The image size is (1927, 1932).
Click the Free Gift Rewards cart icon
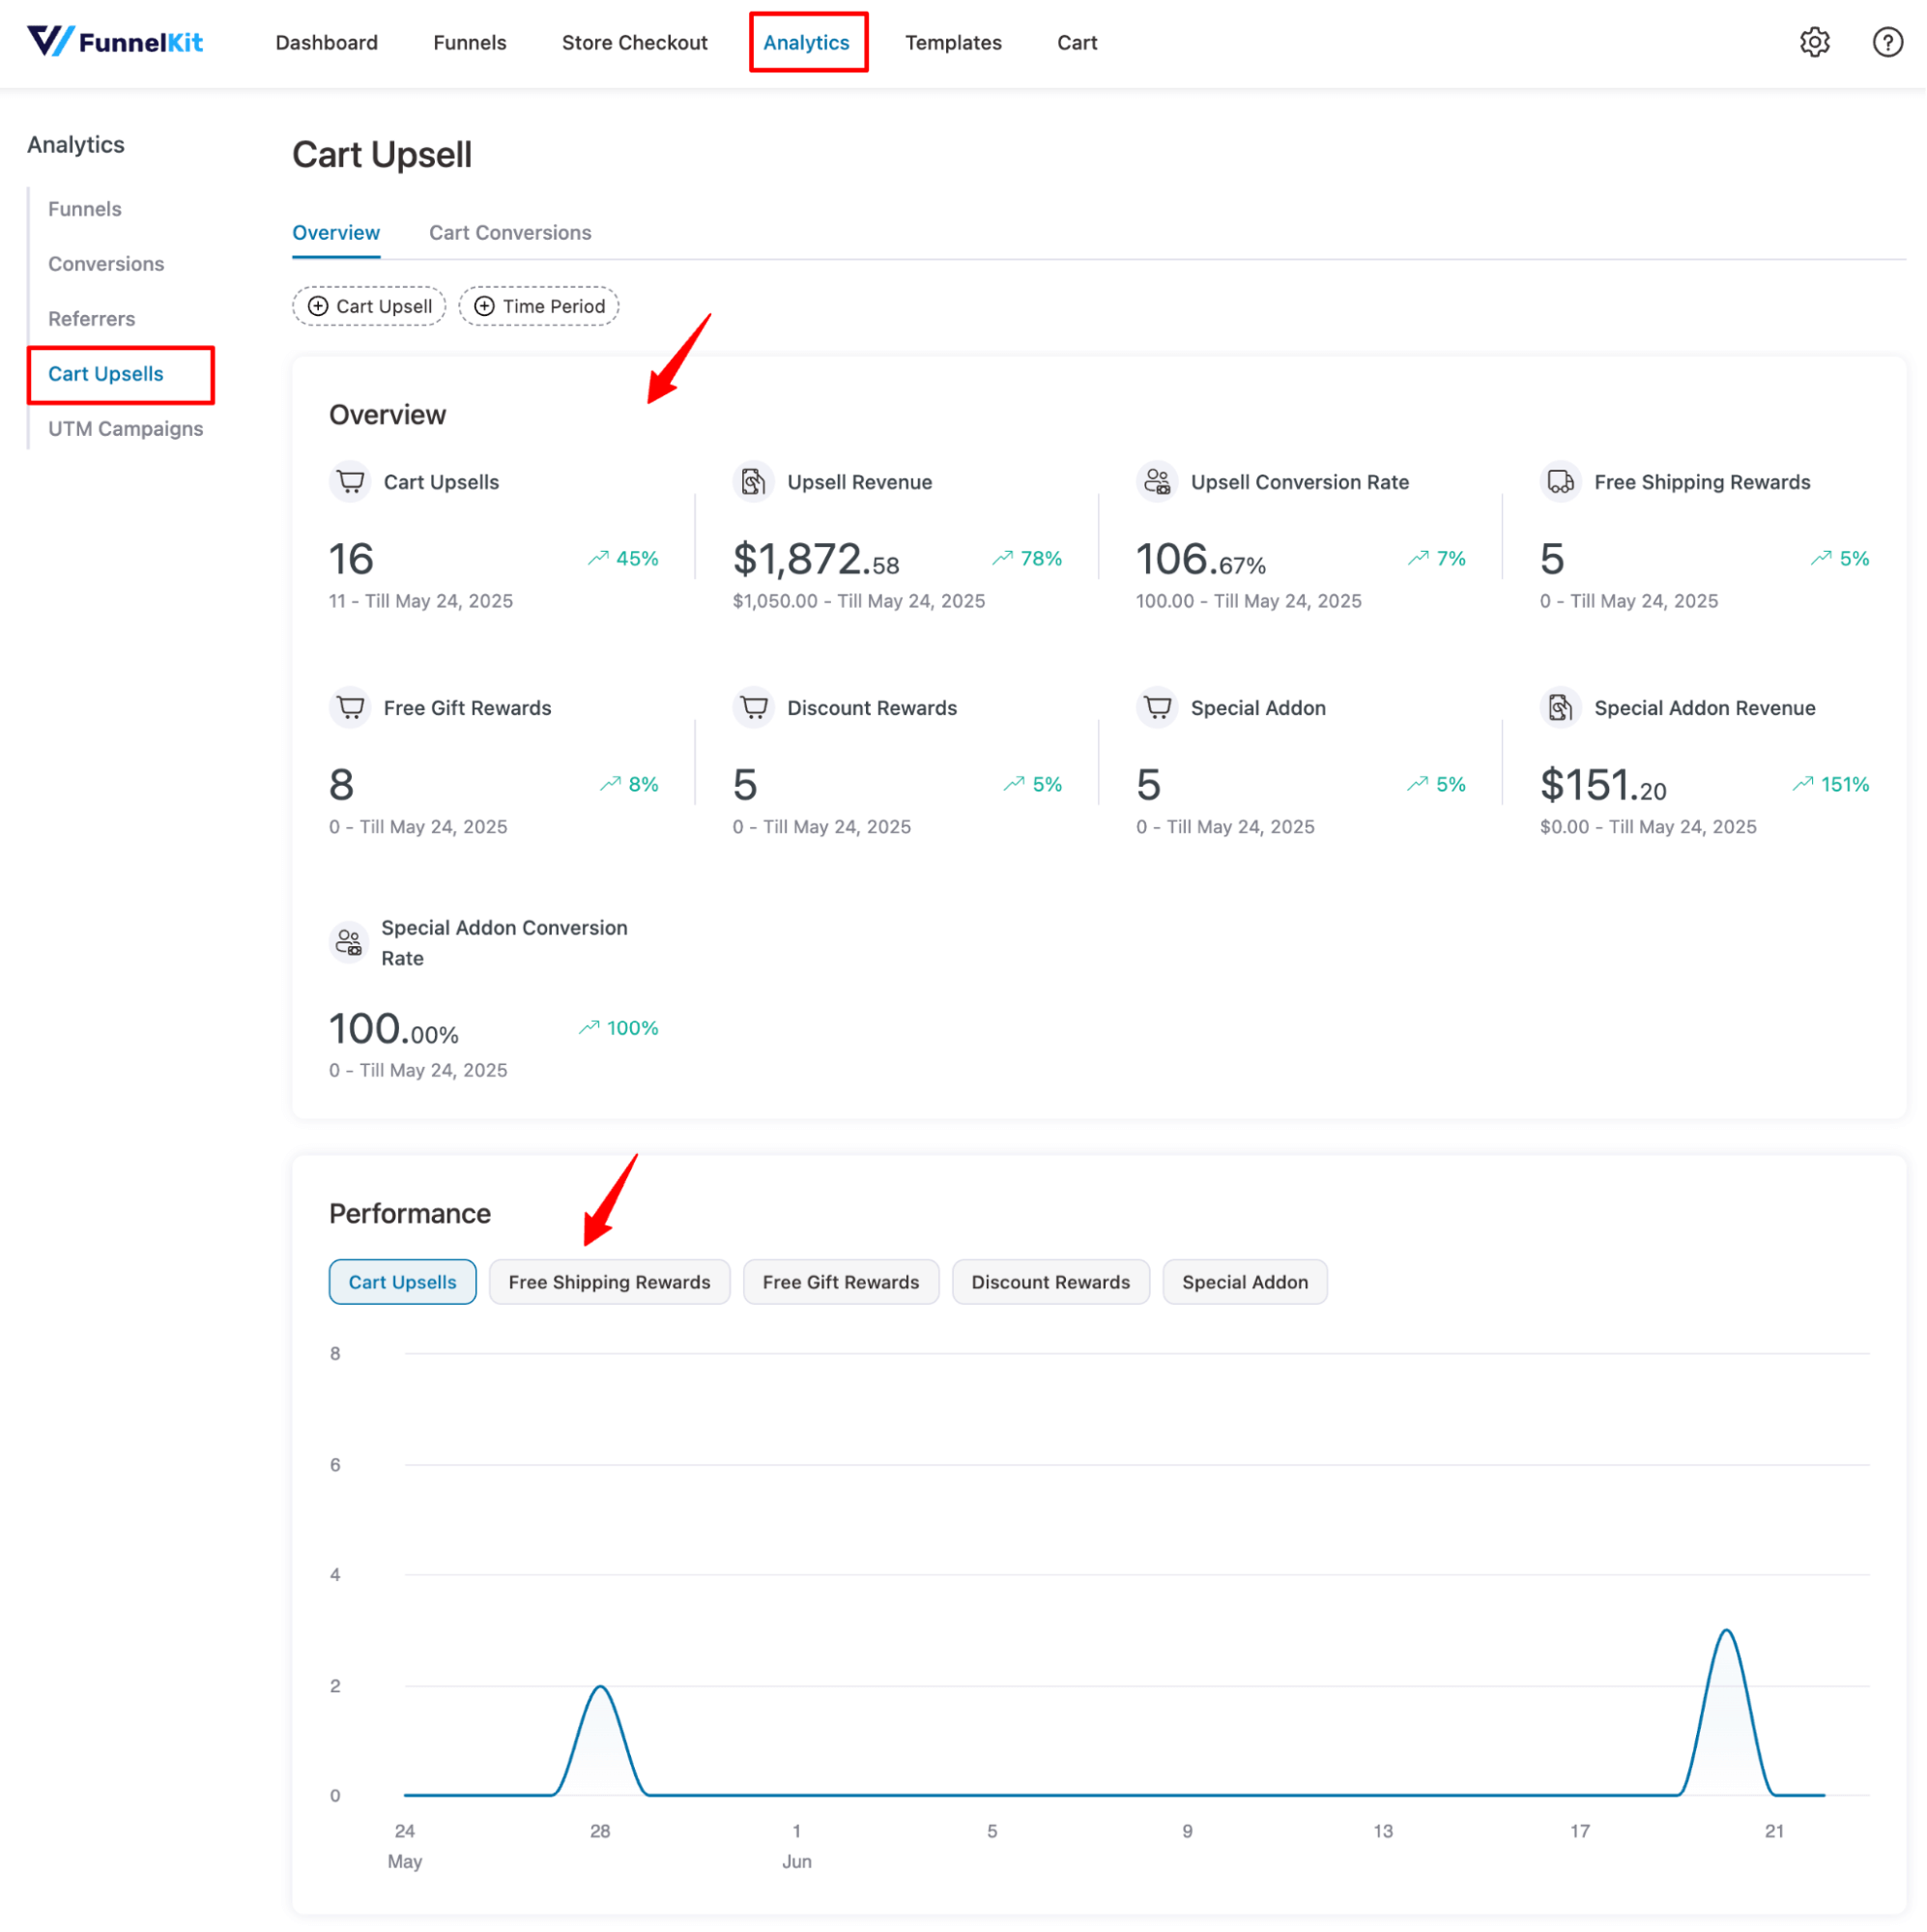click(x=350, y=708)
